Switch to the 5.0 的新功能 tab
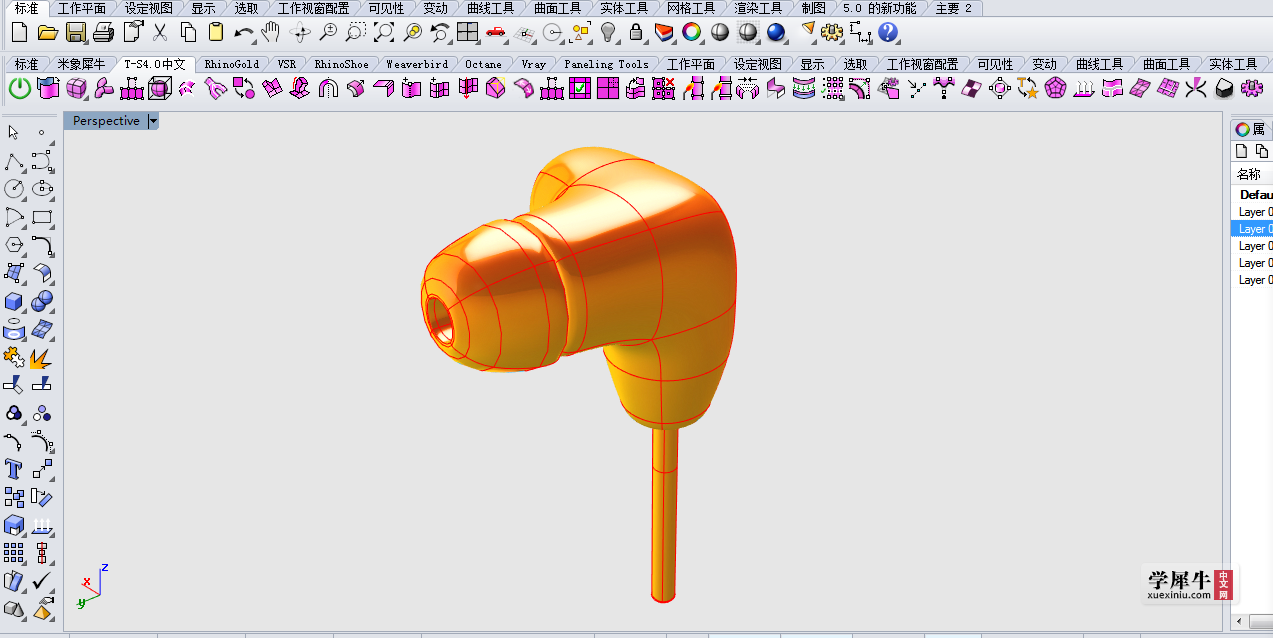1273x638 pixels. [x=879, y=8]
